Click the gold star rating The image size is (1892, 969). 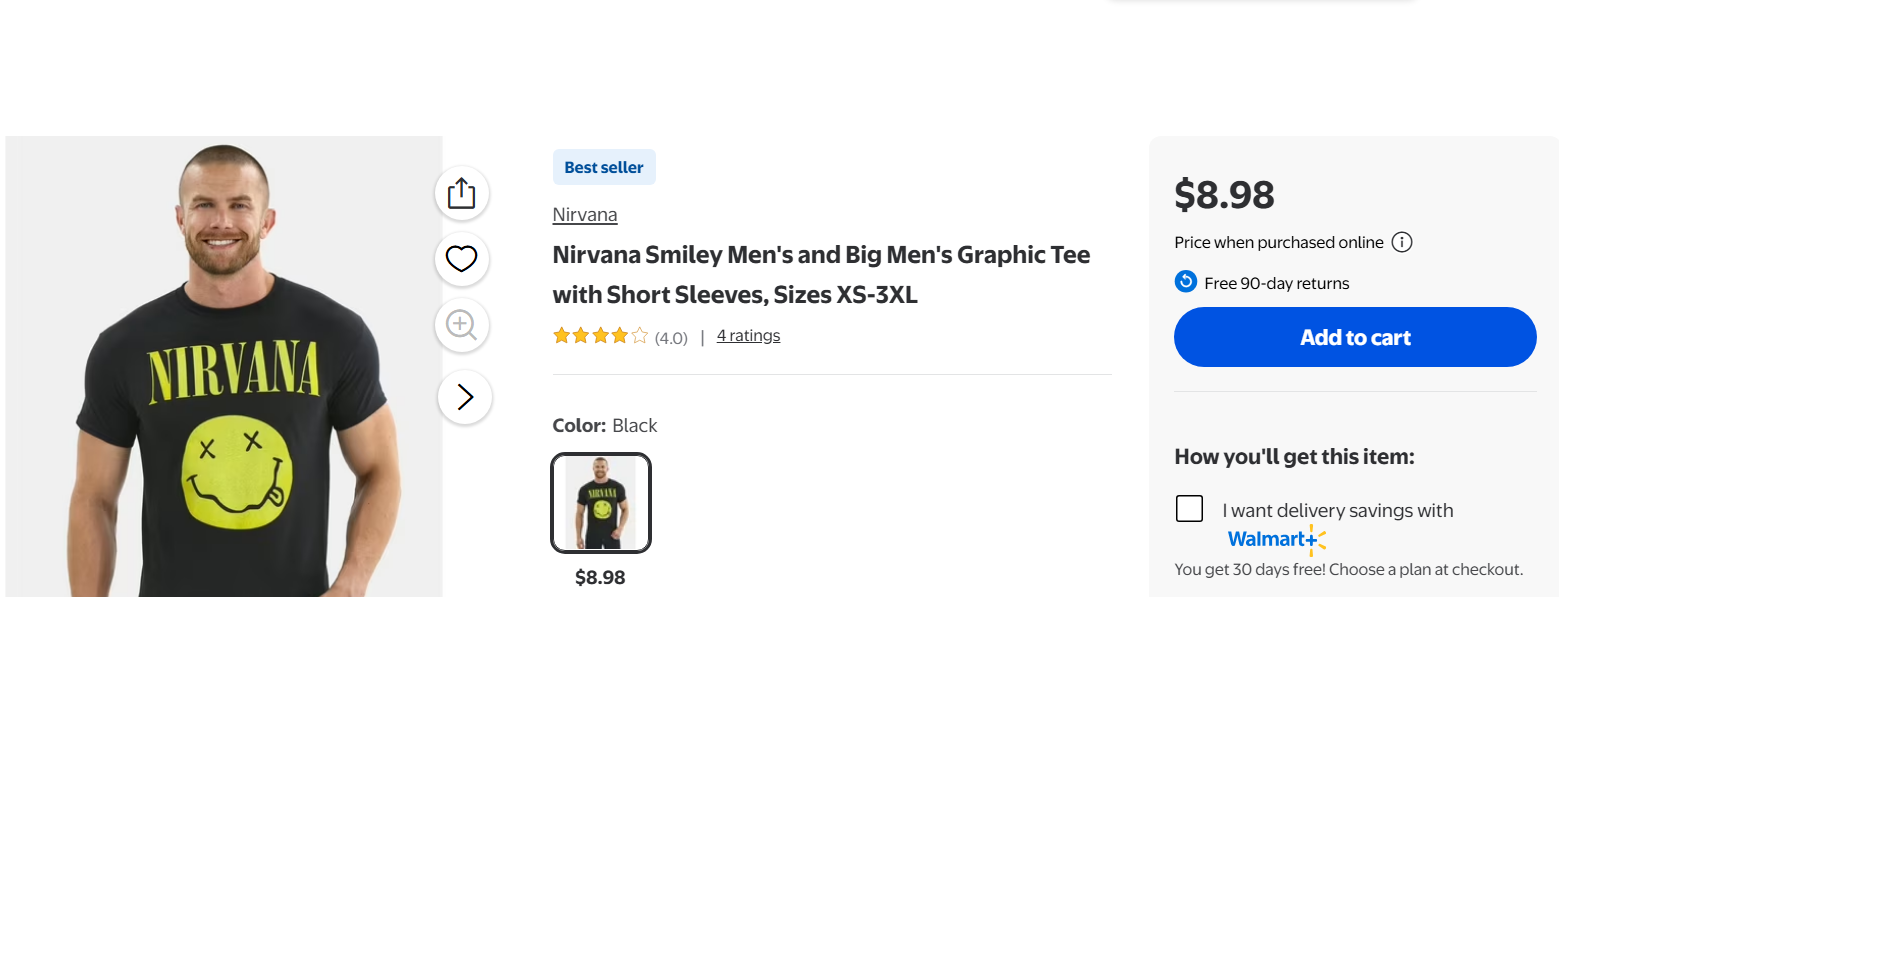pyautogui.click(x=600, y=336)
